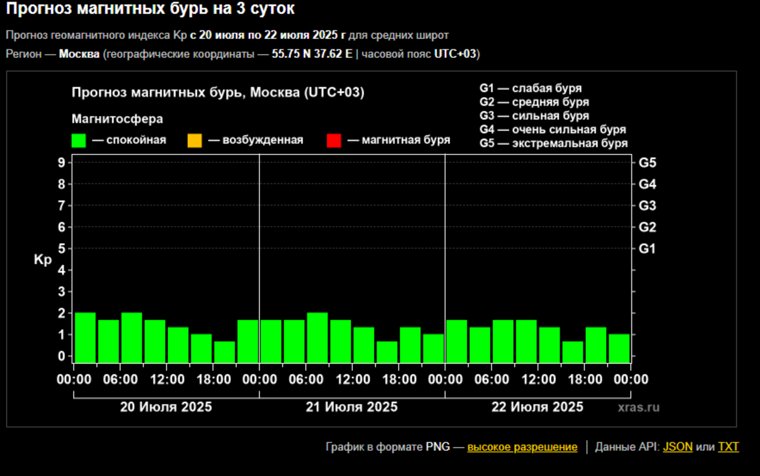Click the G1 label on right axis
The height and width of the screenshot is (476, 760).
[x=647, y=249]
